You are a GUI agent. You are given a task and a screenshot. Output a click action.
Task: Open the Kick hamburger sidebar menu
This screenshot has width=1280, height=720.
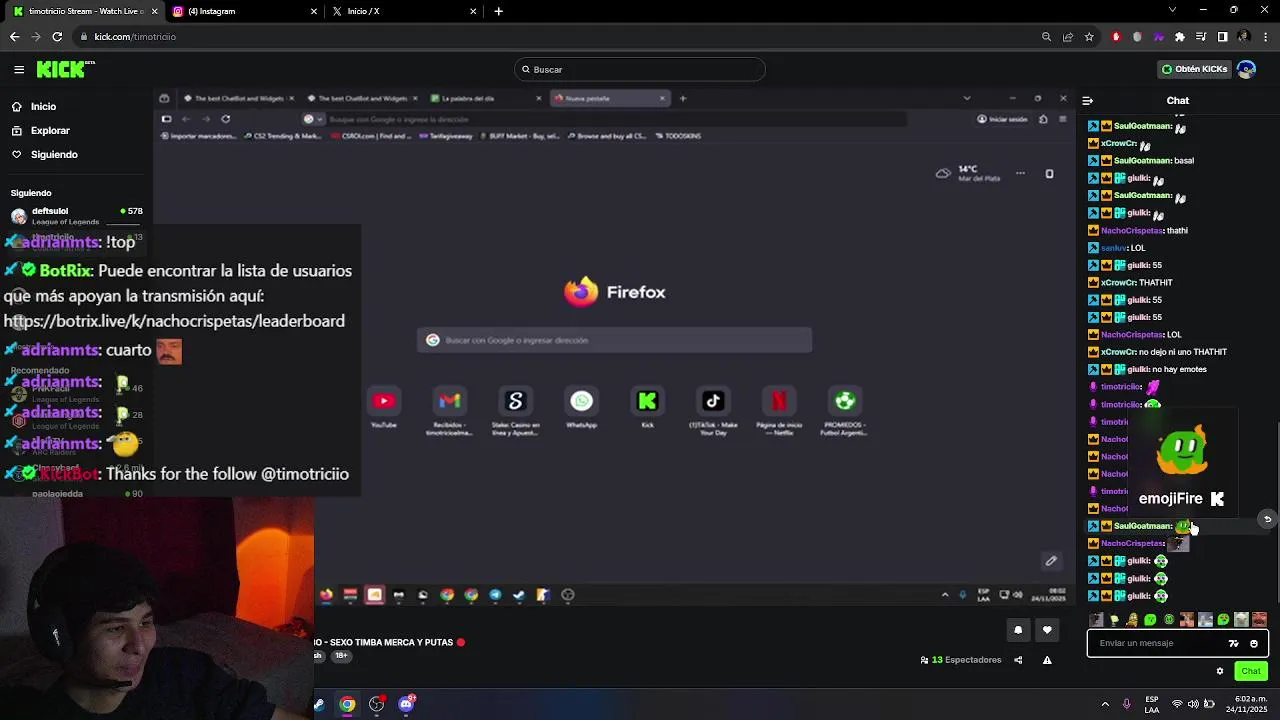click(19, 69)
